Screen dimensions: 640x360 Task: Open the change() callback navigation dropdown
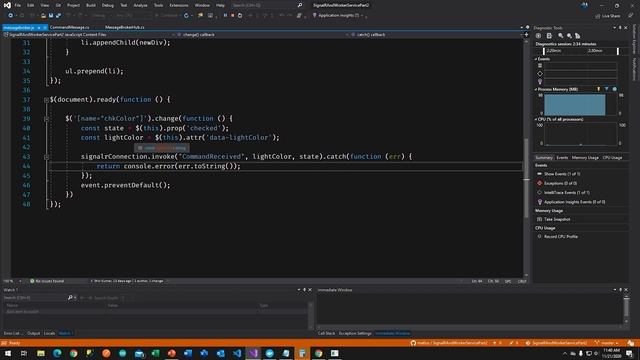[261, 35]
